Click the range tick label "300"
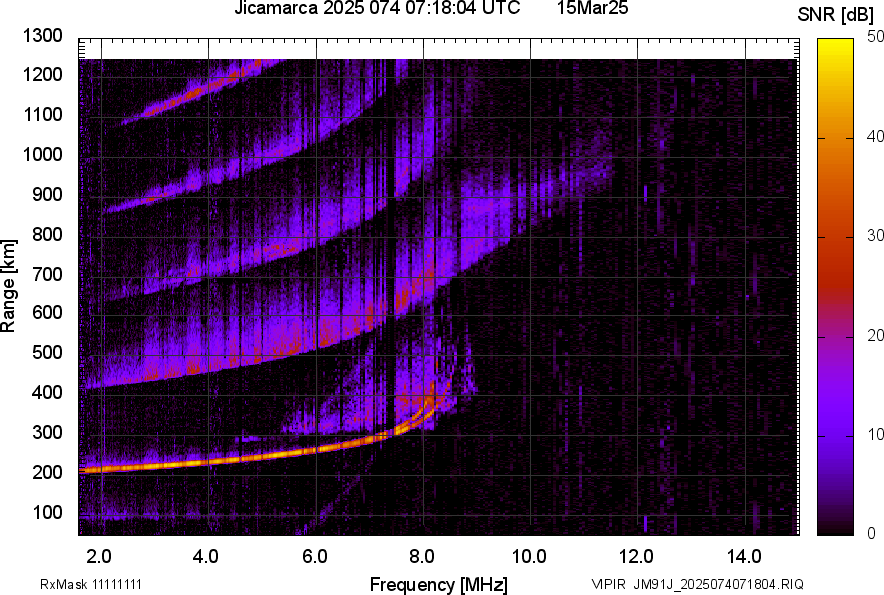 click(47, 433)
